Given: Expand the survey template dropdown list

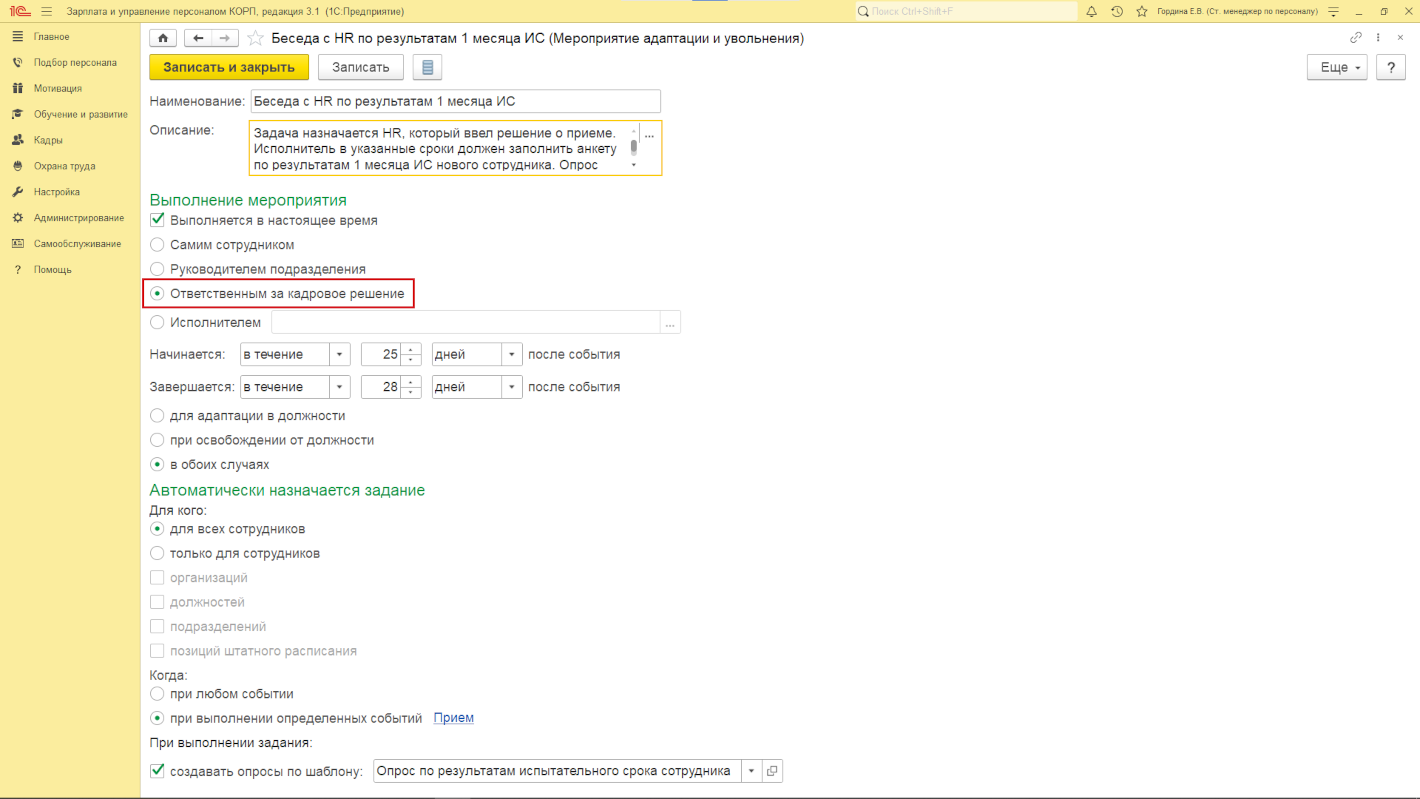Looking at the screenshot, I should click(x=750, y=771).
